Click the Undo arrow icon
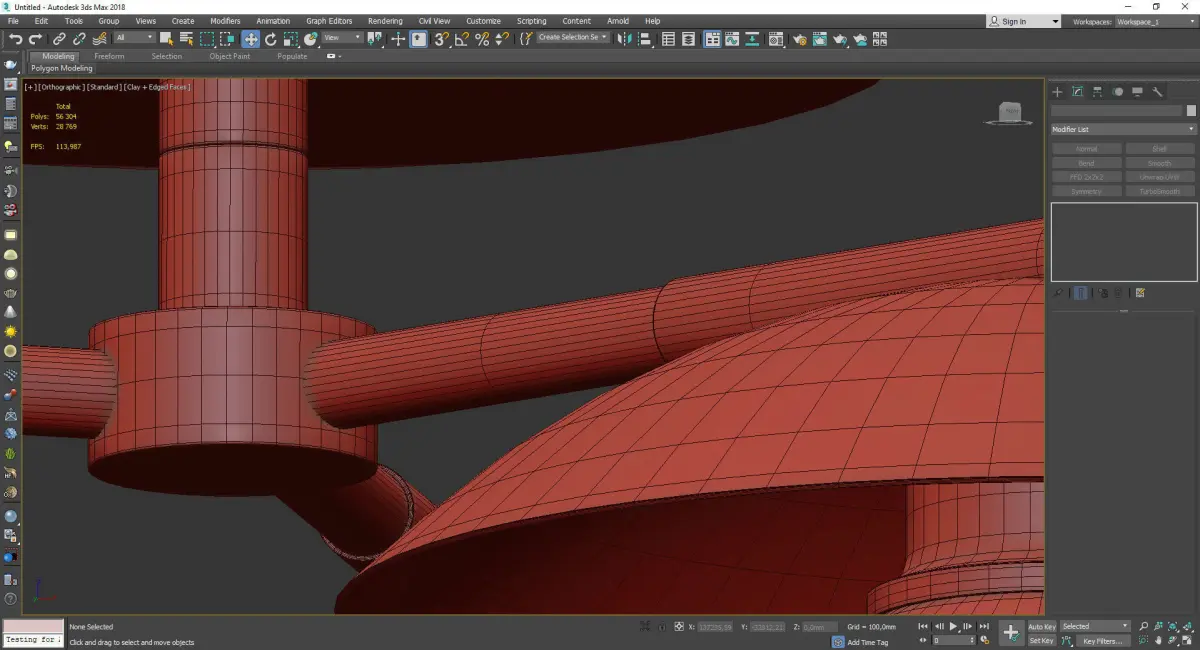Screen dimensions: 1200x650 [x=15, y=39]
